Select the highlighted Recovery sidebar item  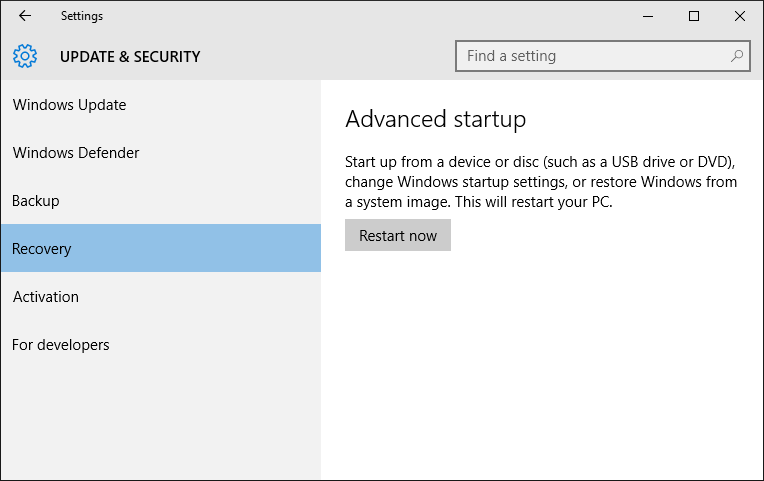(42, 249)
